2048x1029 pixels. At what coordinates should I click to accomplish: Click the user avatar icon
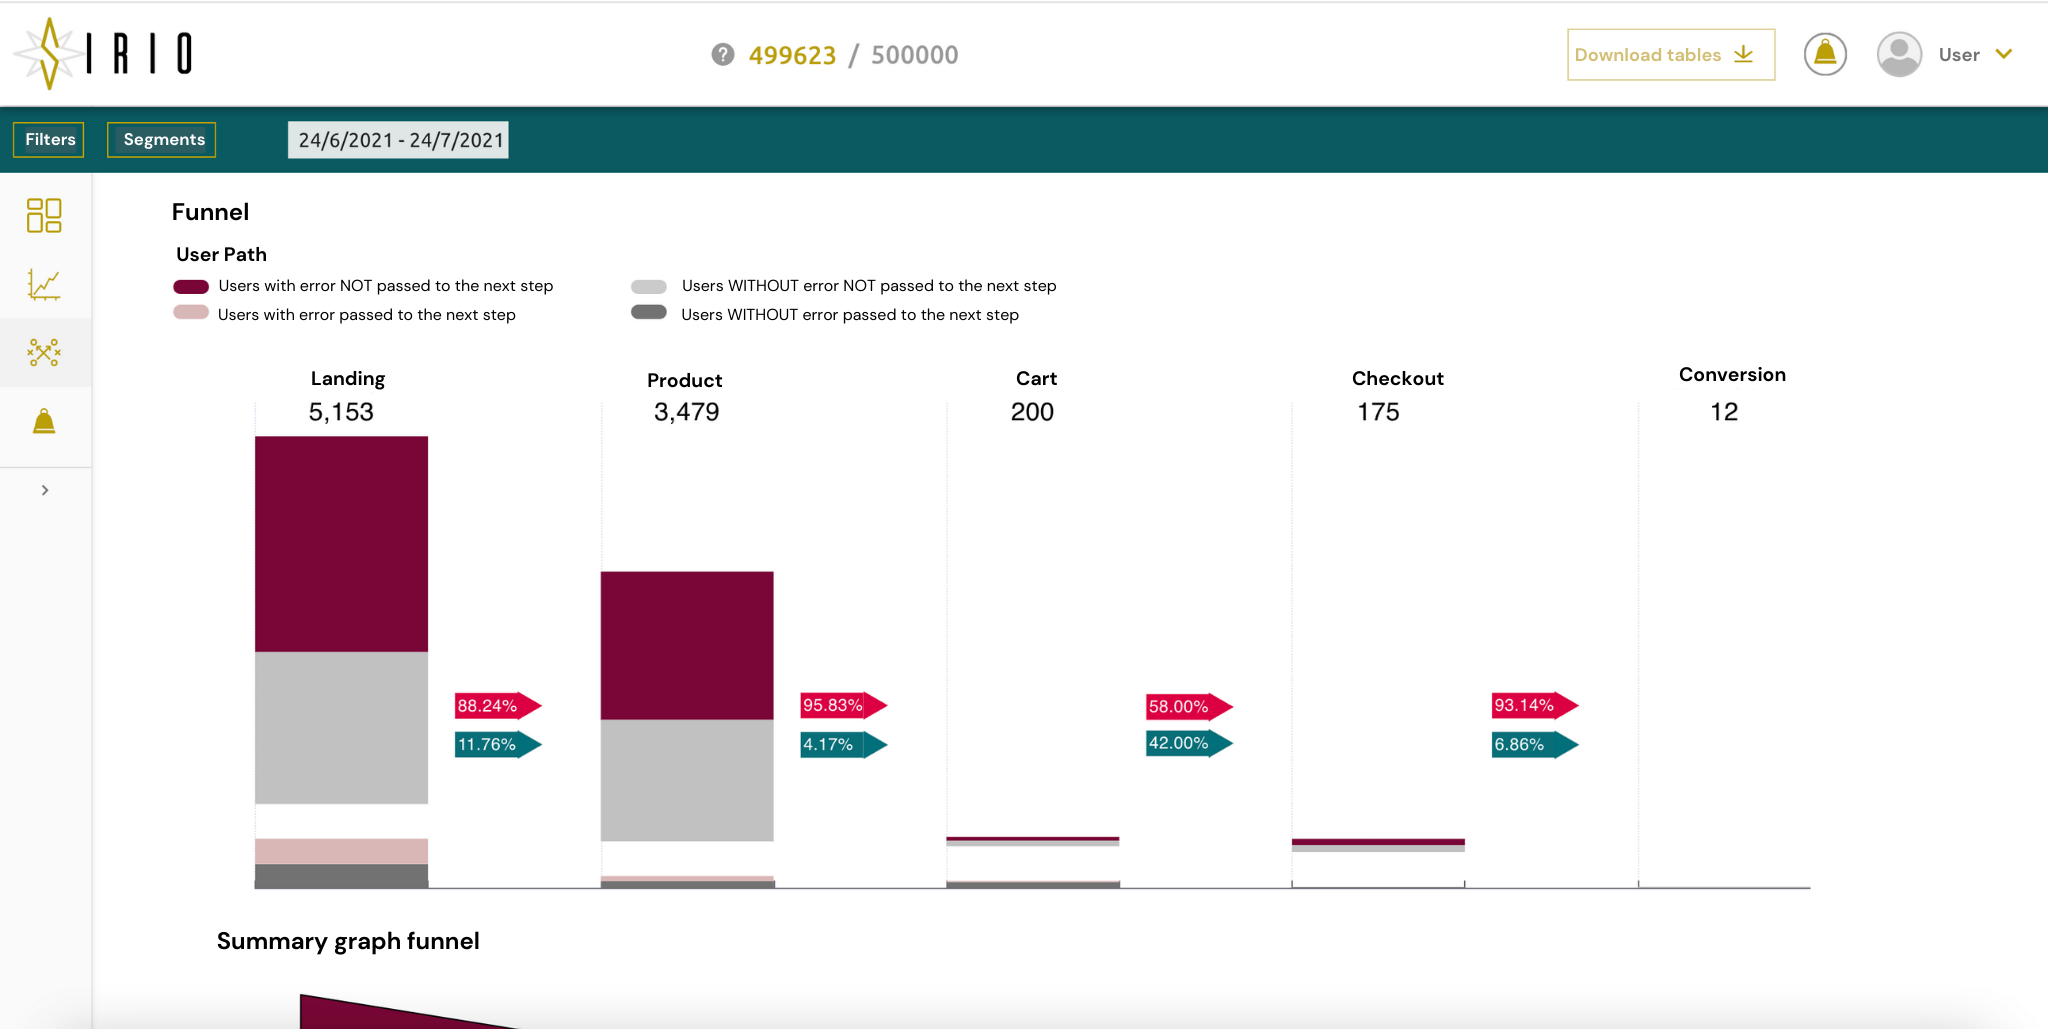click(x=1899, y=54)
